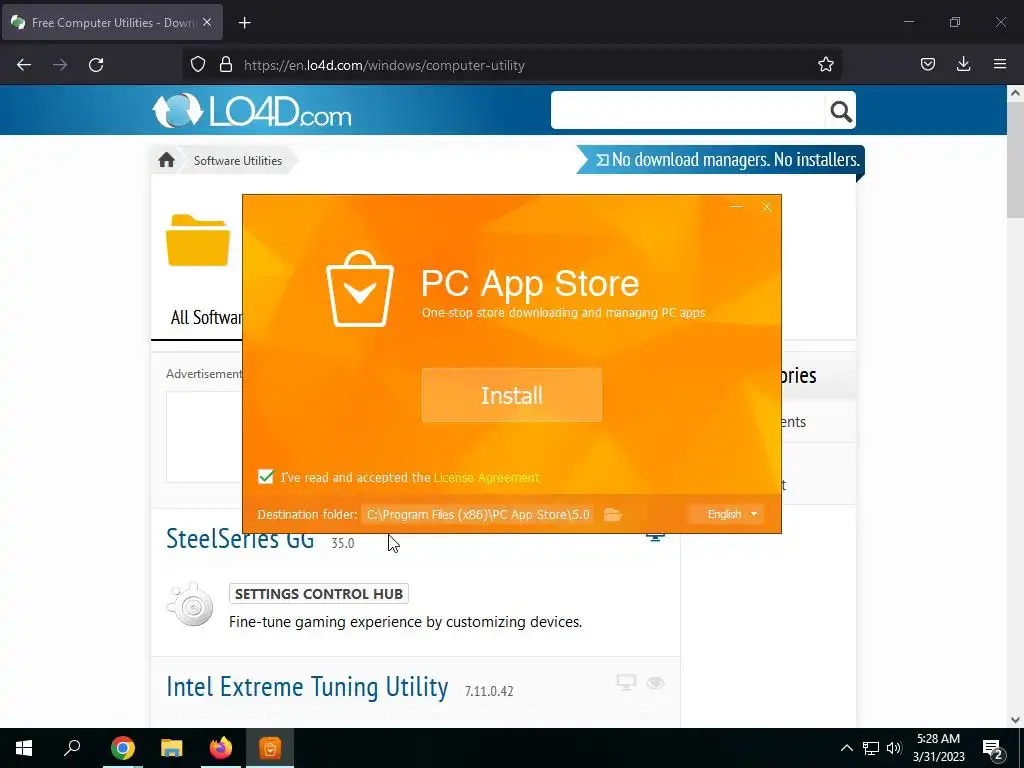
Task: Open volume control tray icon
Action: 894,748
